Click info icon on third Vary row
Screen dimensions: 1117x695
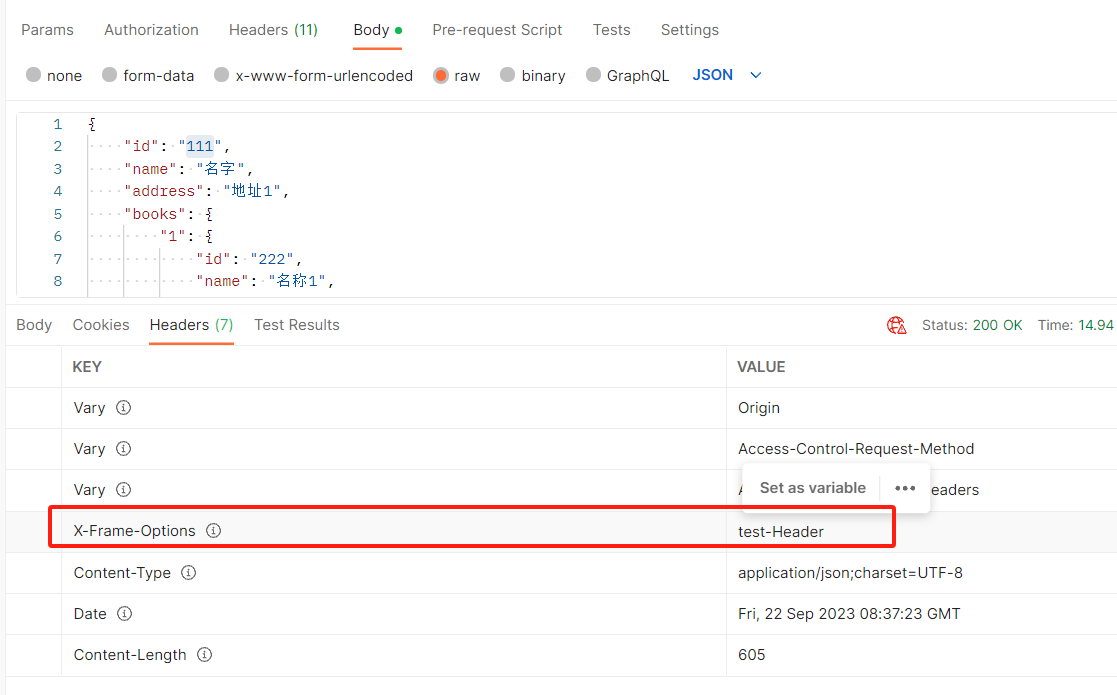click(123, 490)
